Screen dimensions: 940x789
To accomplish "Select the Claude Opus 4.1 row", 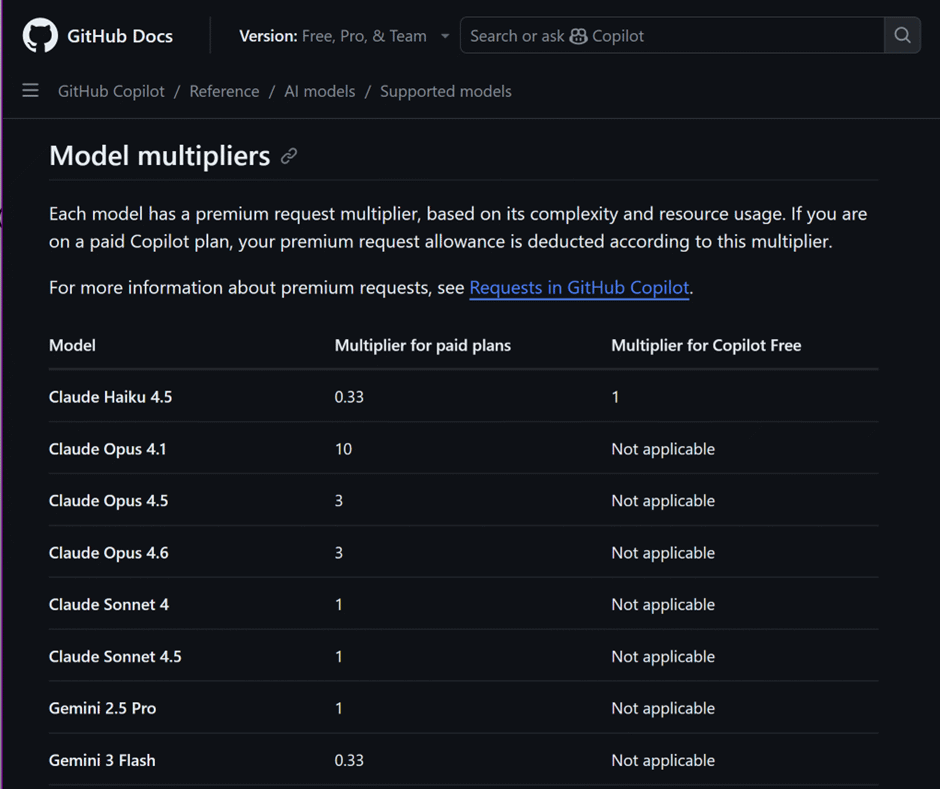I will click(x=107, y=449).
